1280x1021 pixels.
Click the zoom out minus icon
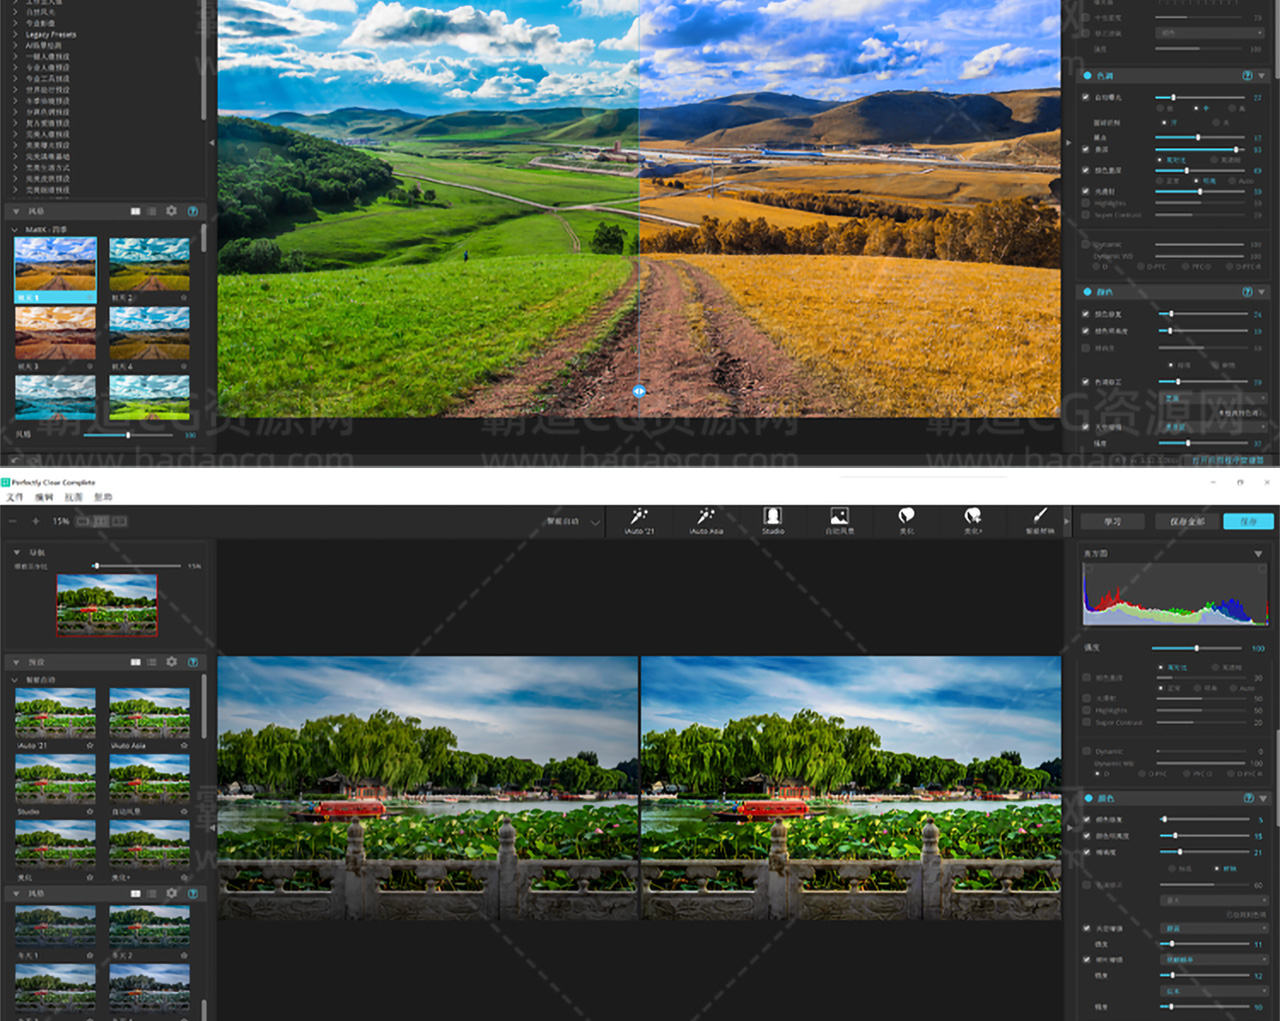point(13,521)
